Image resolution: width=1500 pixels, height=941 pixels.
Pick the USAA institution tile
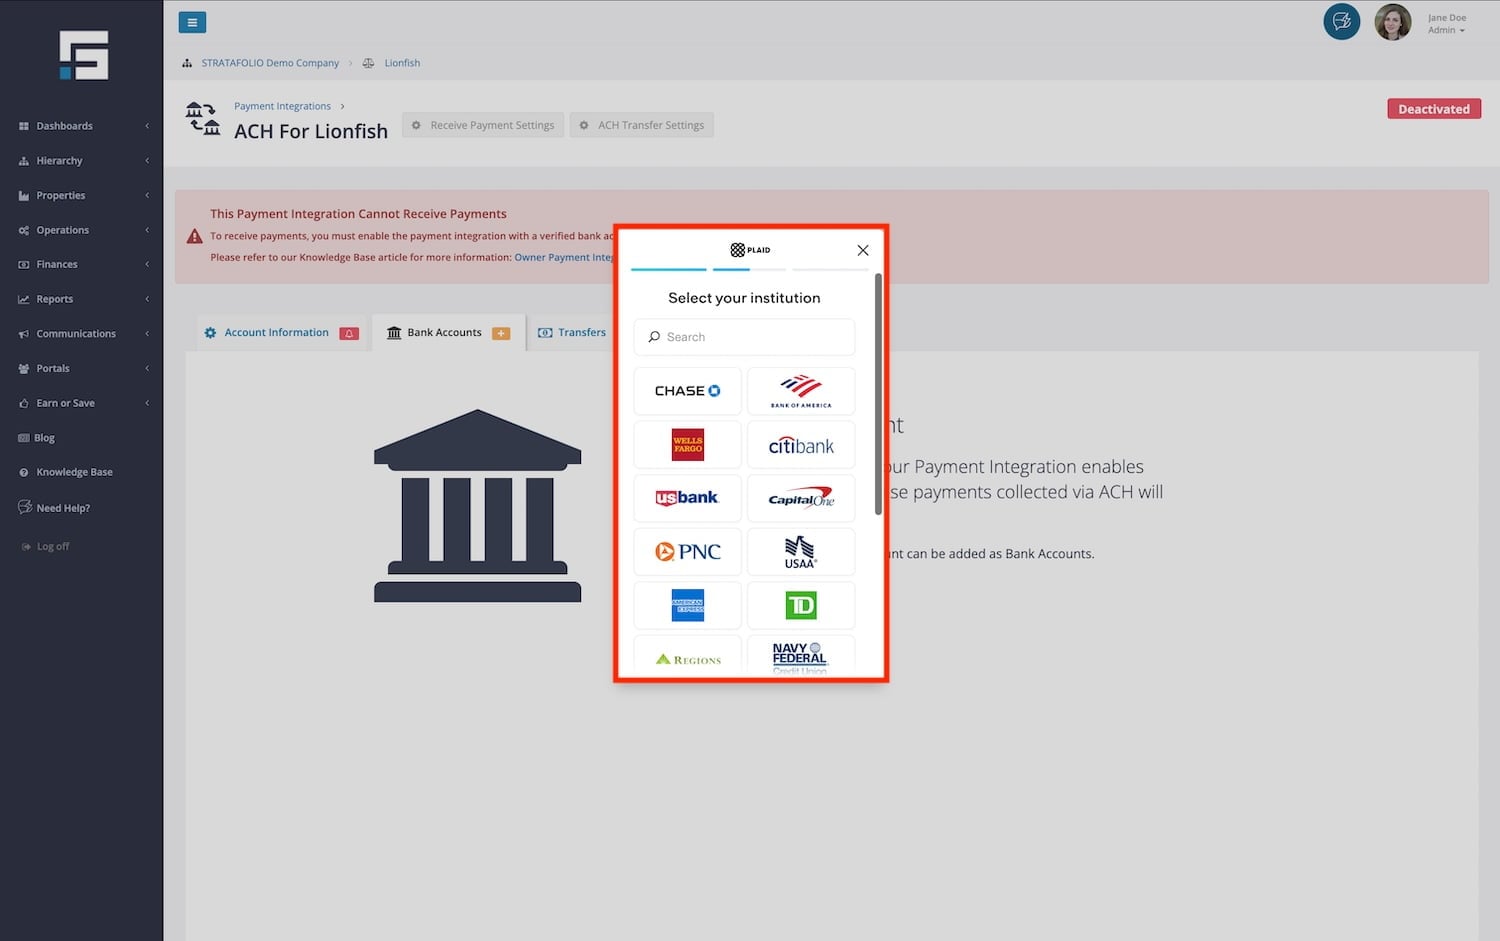point(800,551)
